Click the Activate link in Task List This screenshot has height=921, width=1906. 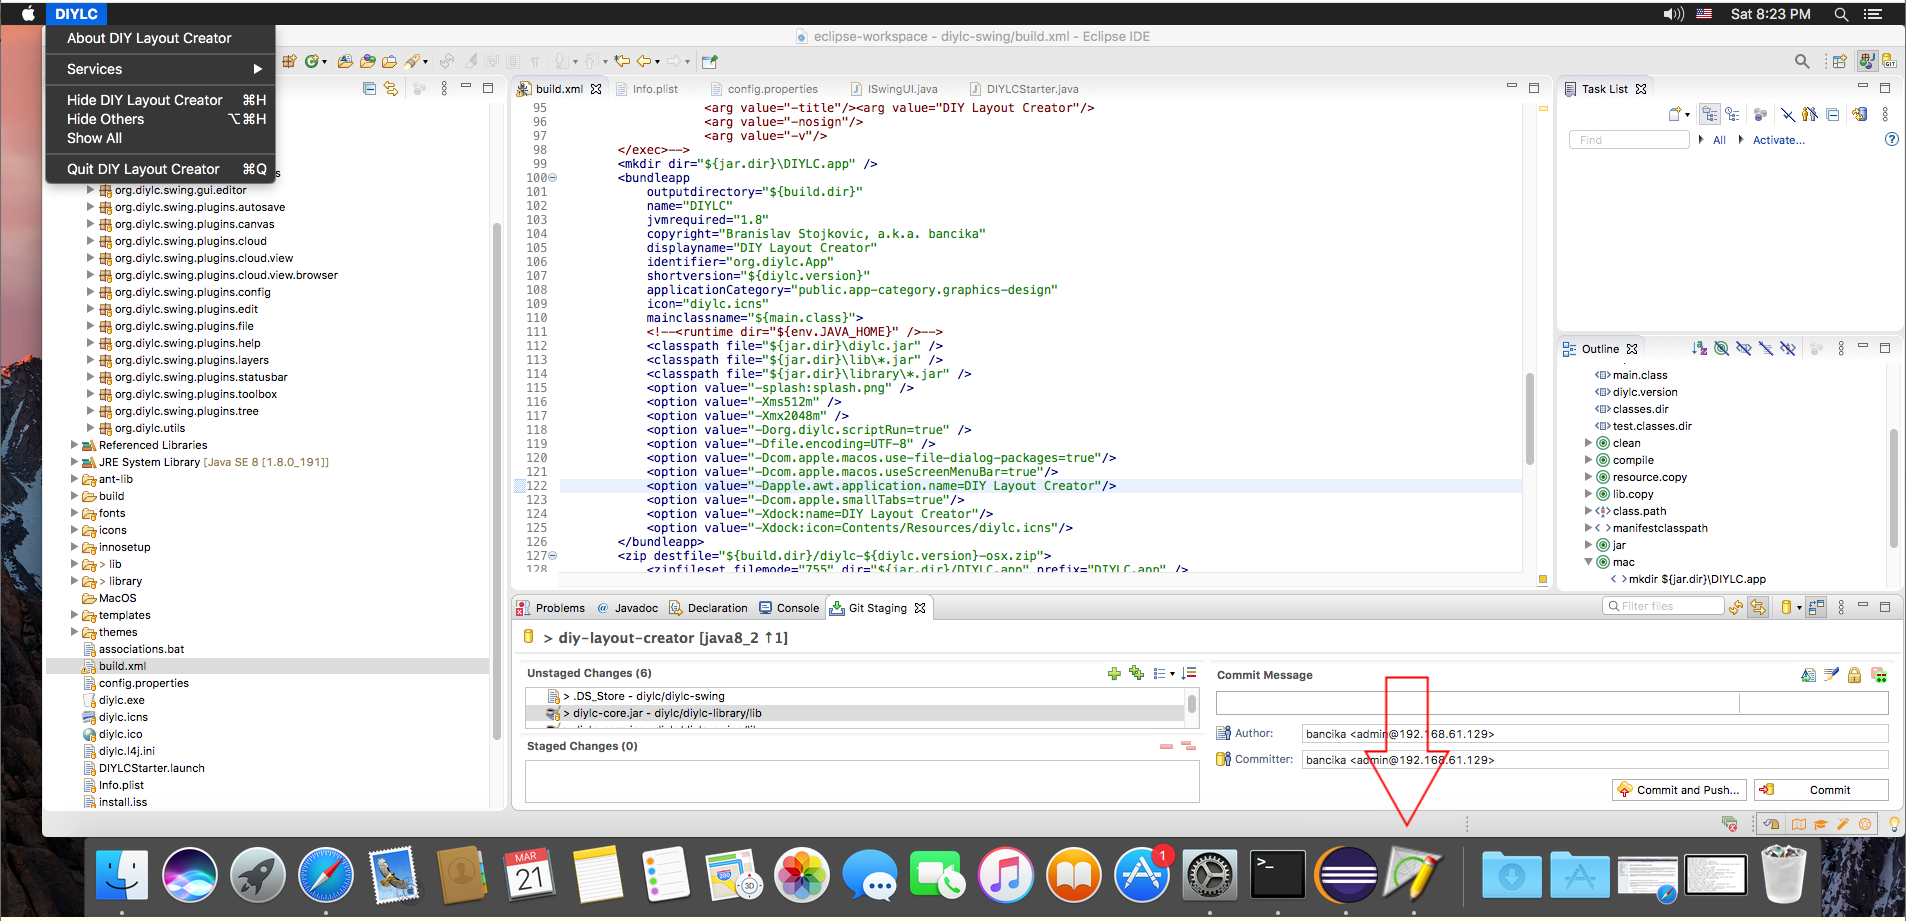tap(1777, 140)
